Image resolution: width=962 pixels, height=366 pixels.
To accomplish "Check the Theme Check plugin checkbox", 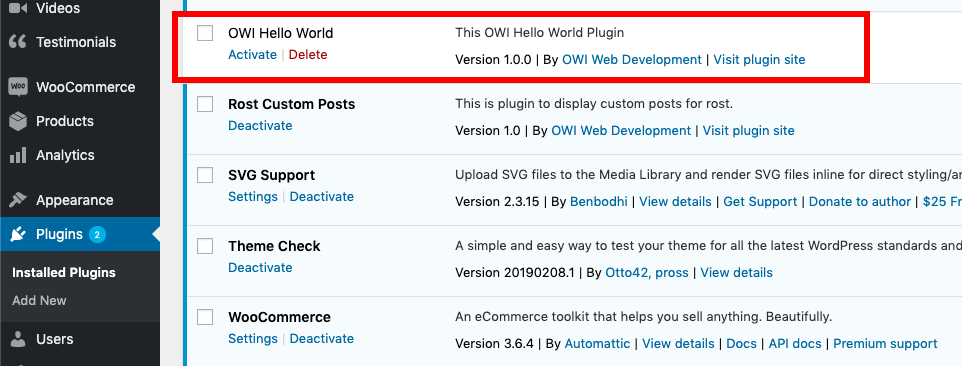I will point(205,246).
